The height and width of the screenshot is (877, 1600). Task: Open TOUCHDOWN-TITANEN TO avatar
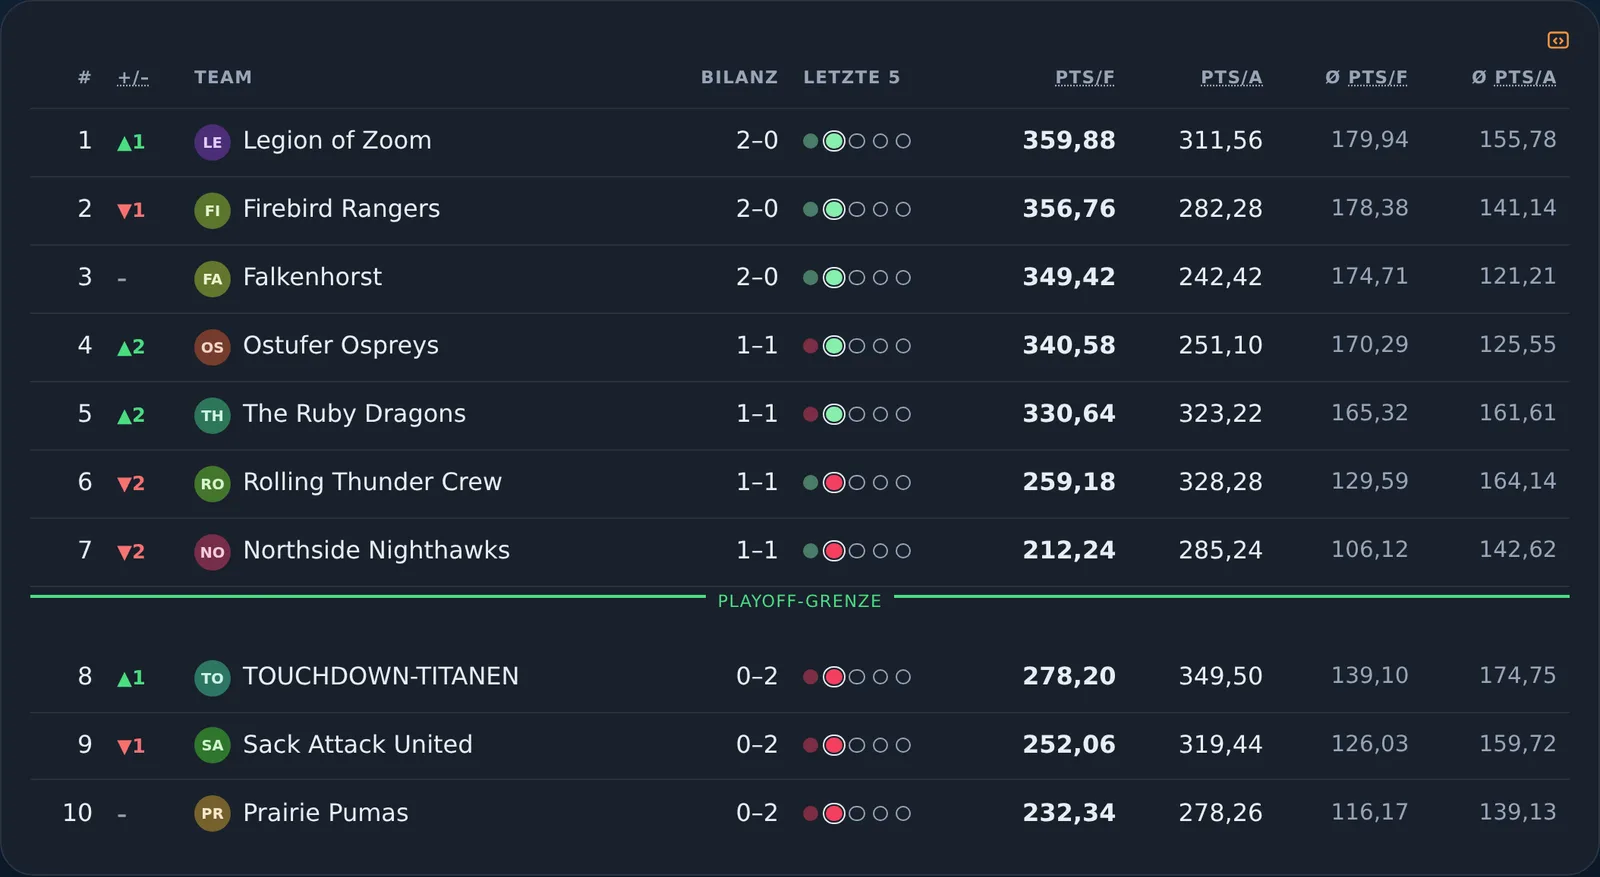coord(212,677)
